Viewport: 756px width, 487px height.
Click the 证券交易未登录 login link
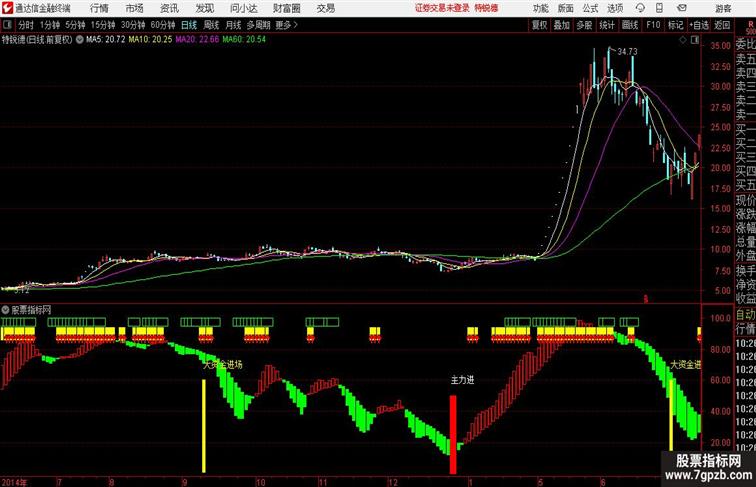click(x=442, y=8)
